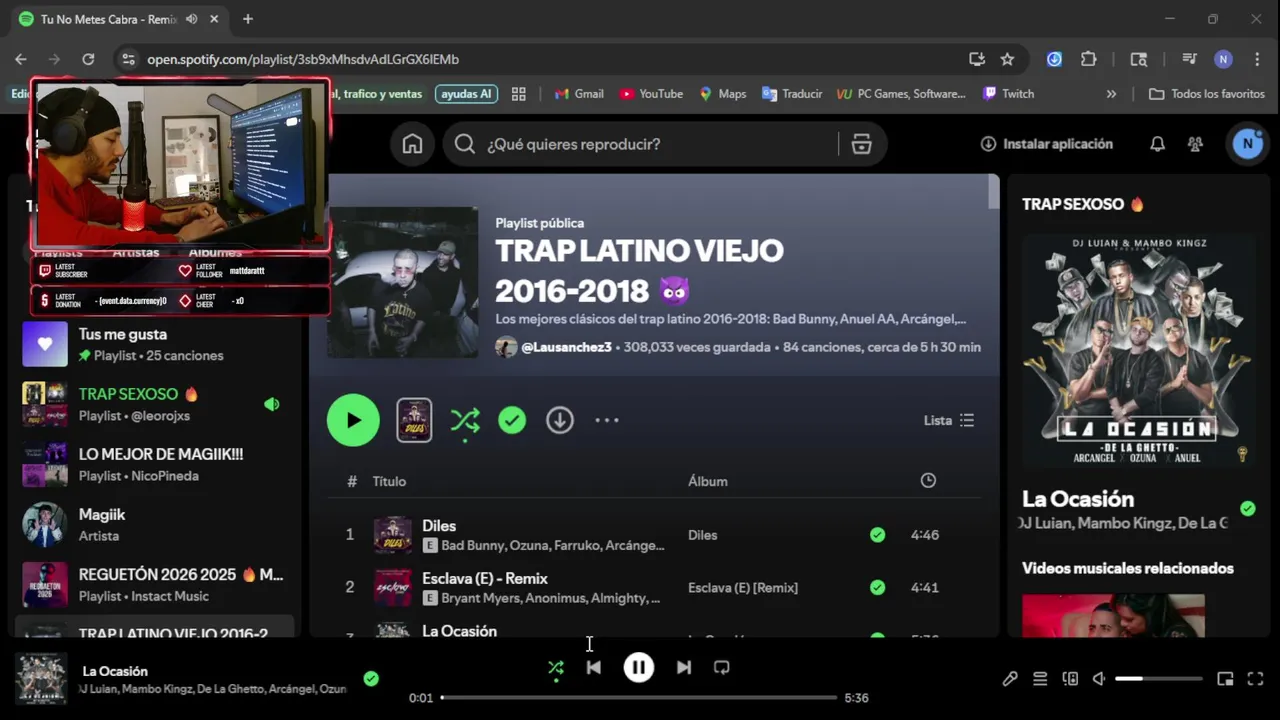This screenshot has width=1280, height=720.
Task: Open the Twitch bookmark
Action: tap(1008, 94)
